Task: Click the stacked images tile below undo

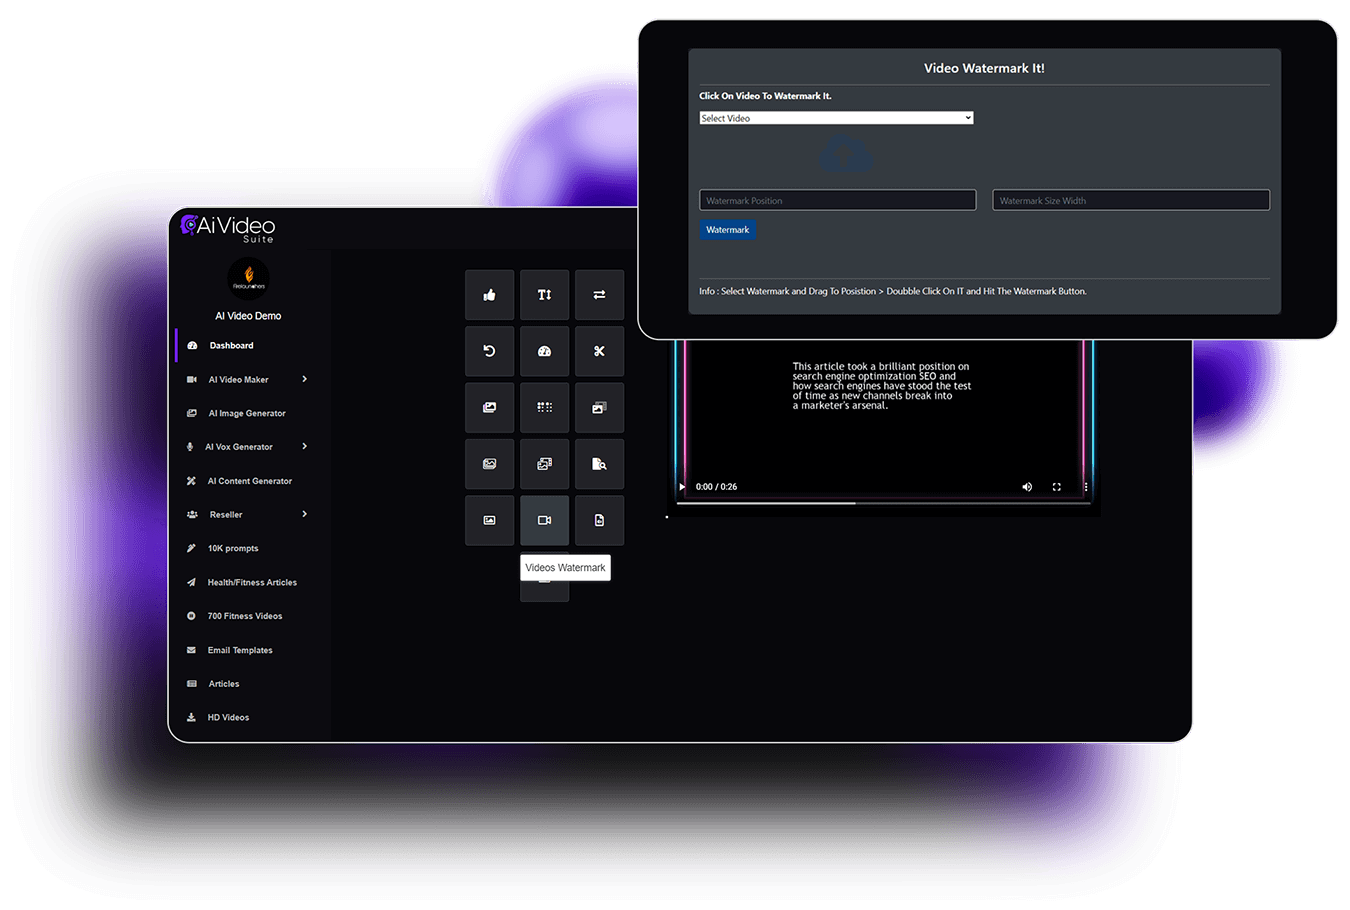Action: tap(489, 407)
